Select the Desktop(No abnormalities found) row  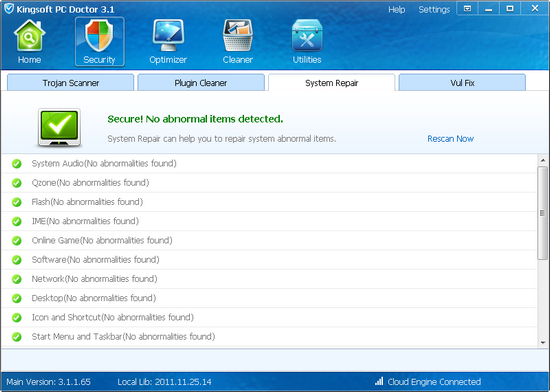(269, 298)
